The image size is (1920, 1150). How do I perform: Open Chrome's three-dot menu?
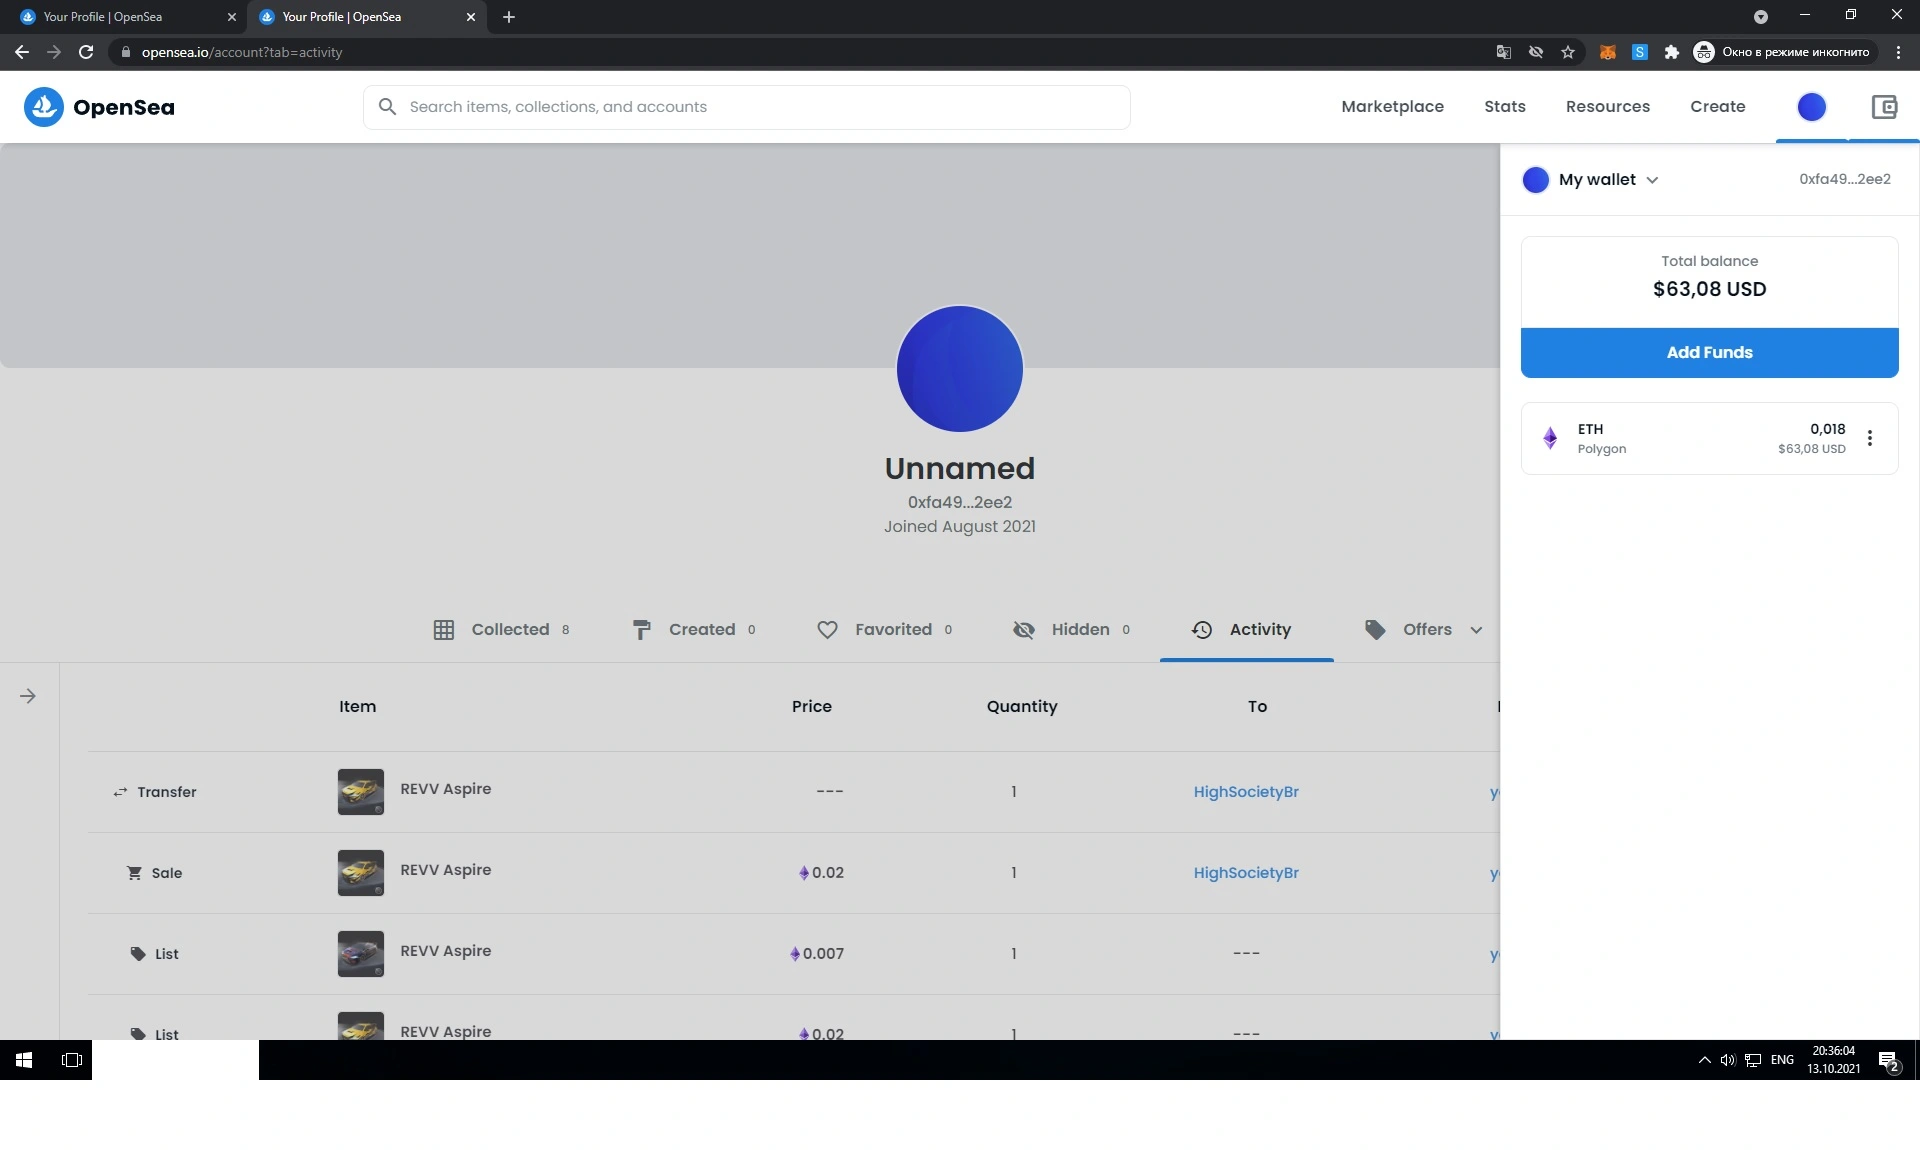(x=1898, y=52)
